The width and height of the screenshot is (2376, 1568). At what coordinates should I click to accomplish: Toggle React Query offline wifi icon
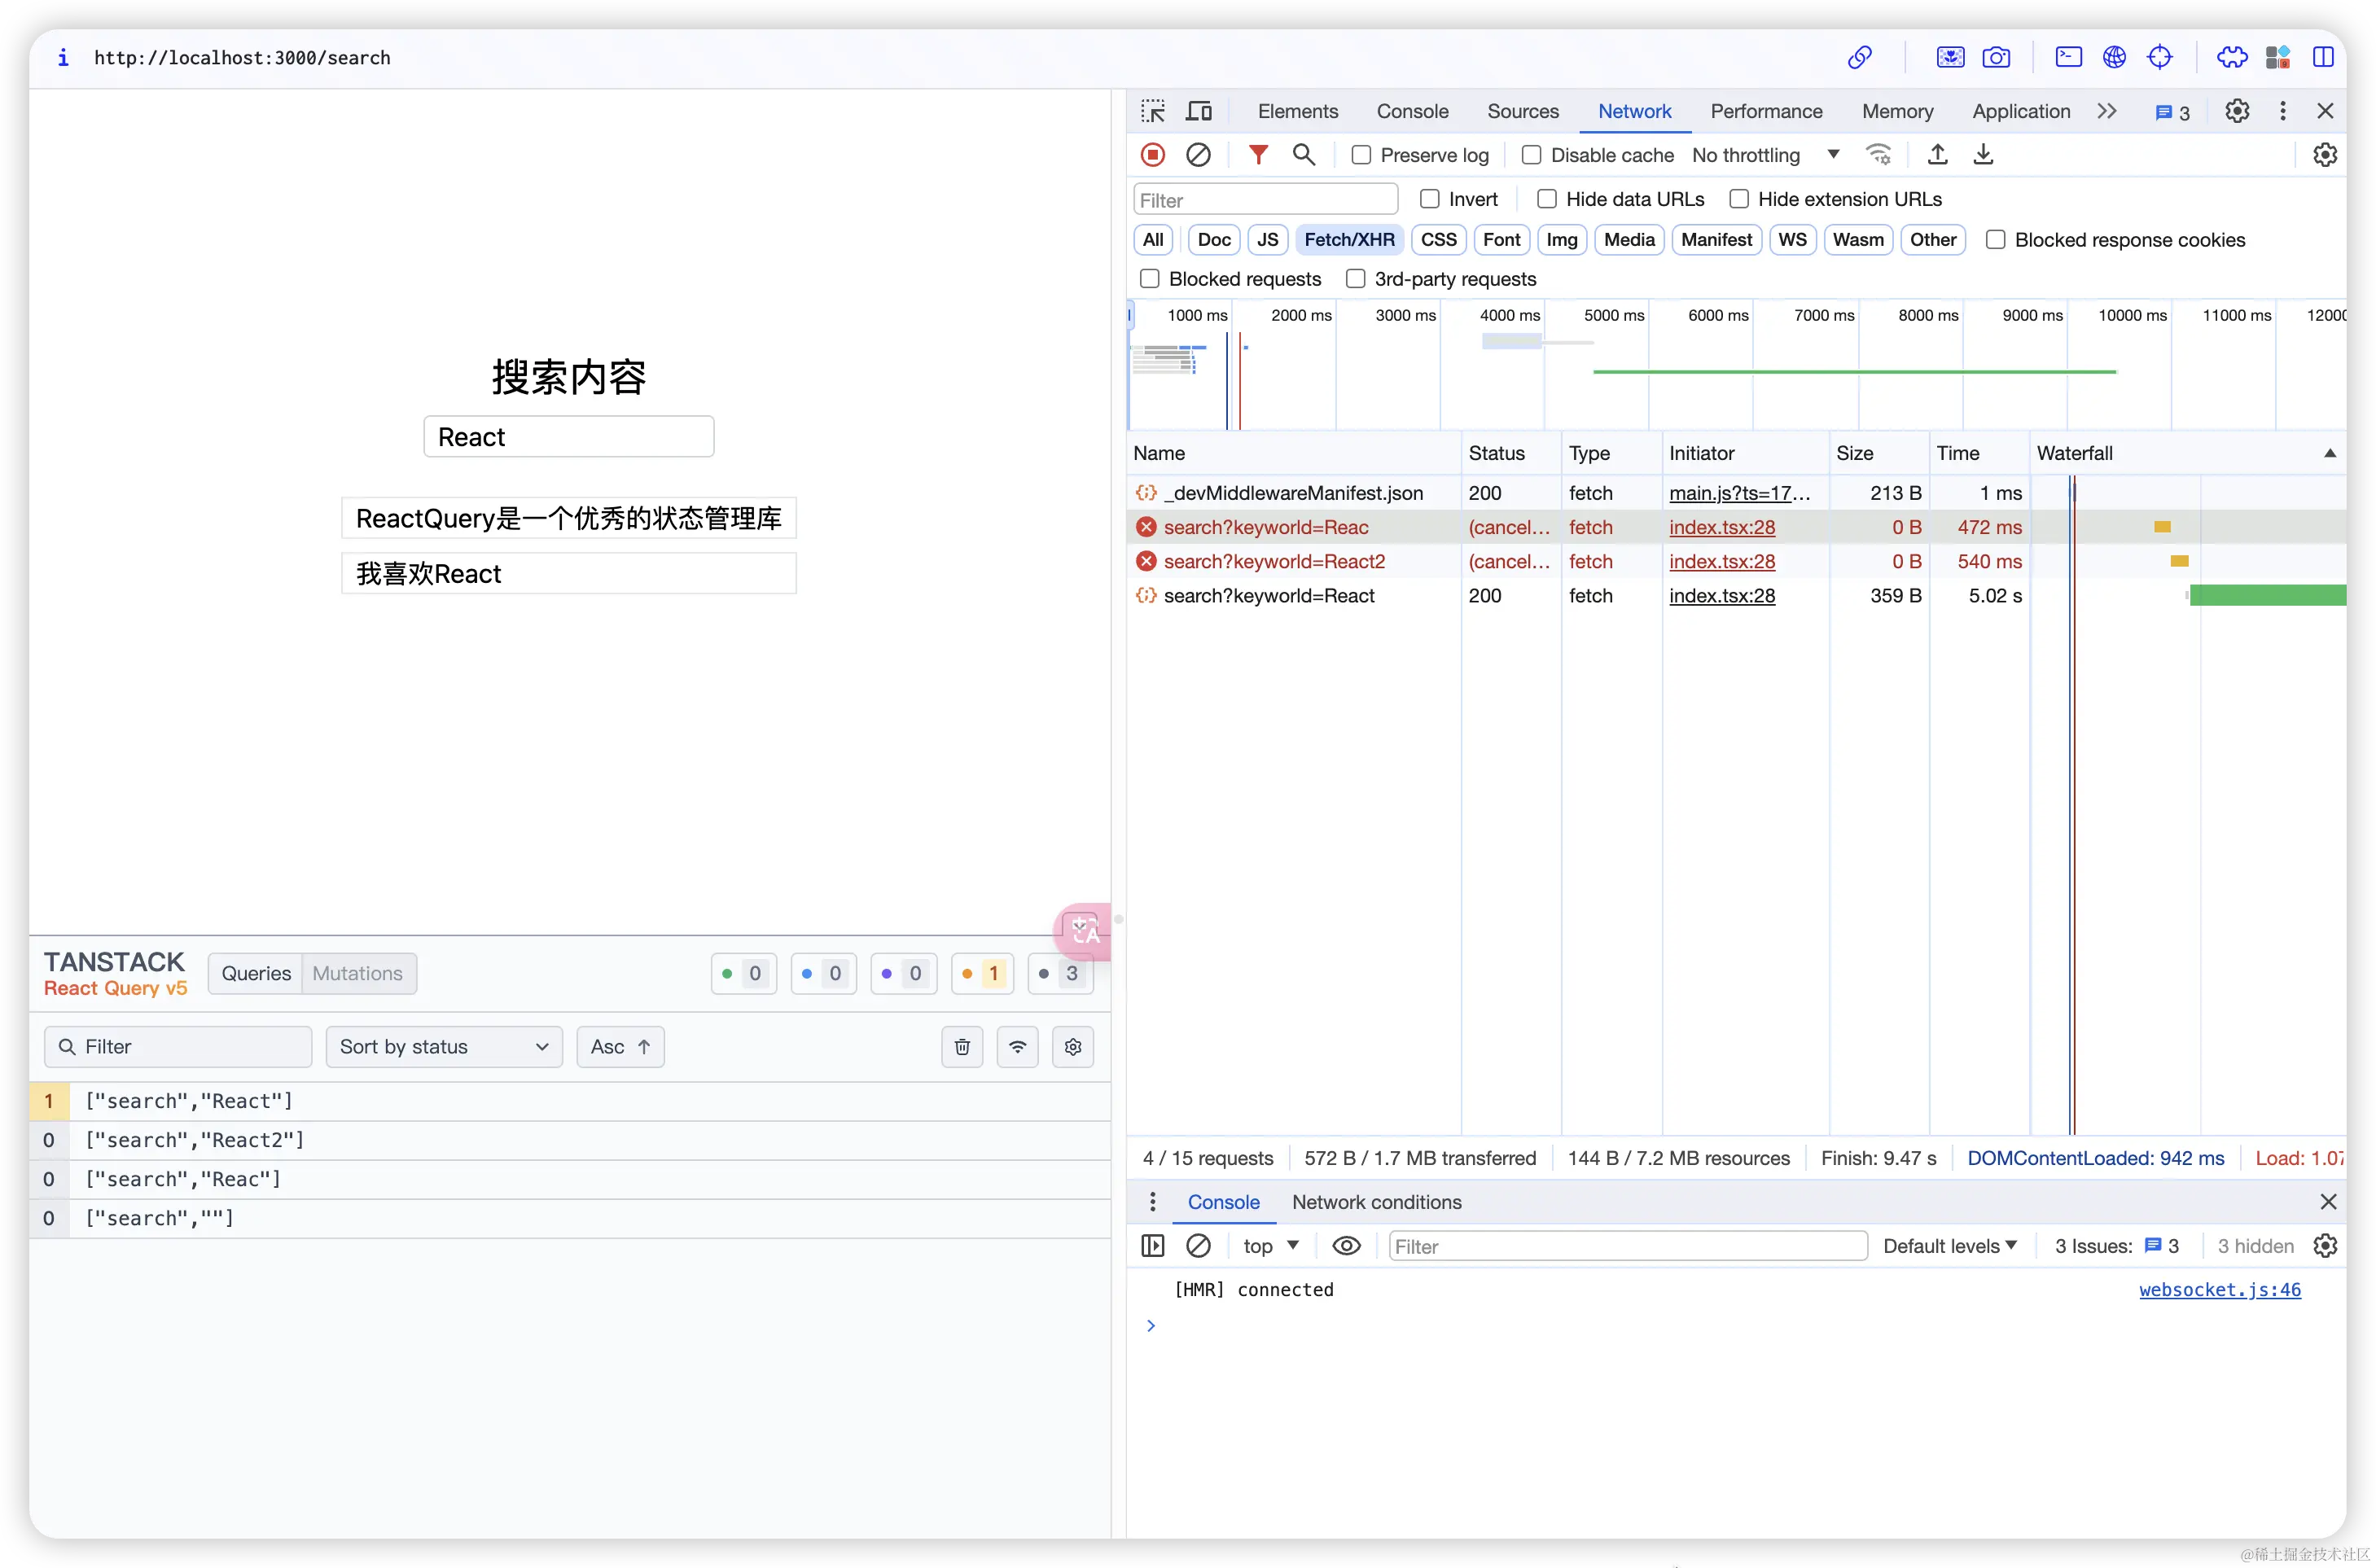[x=1017, y=1047]
